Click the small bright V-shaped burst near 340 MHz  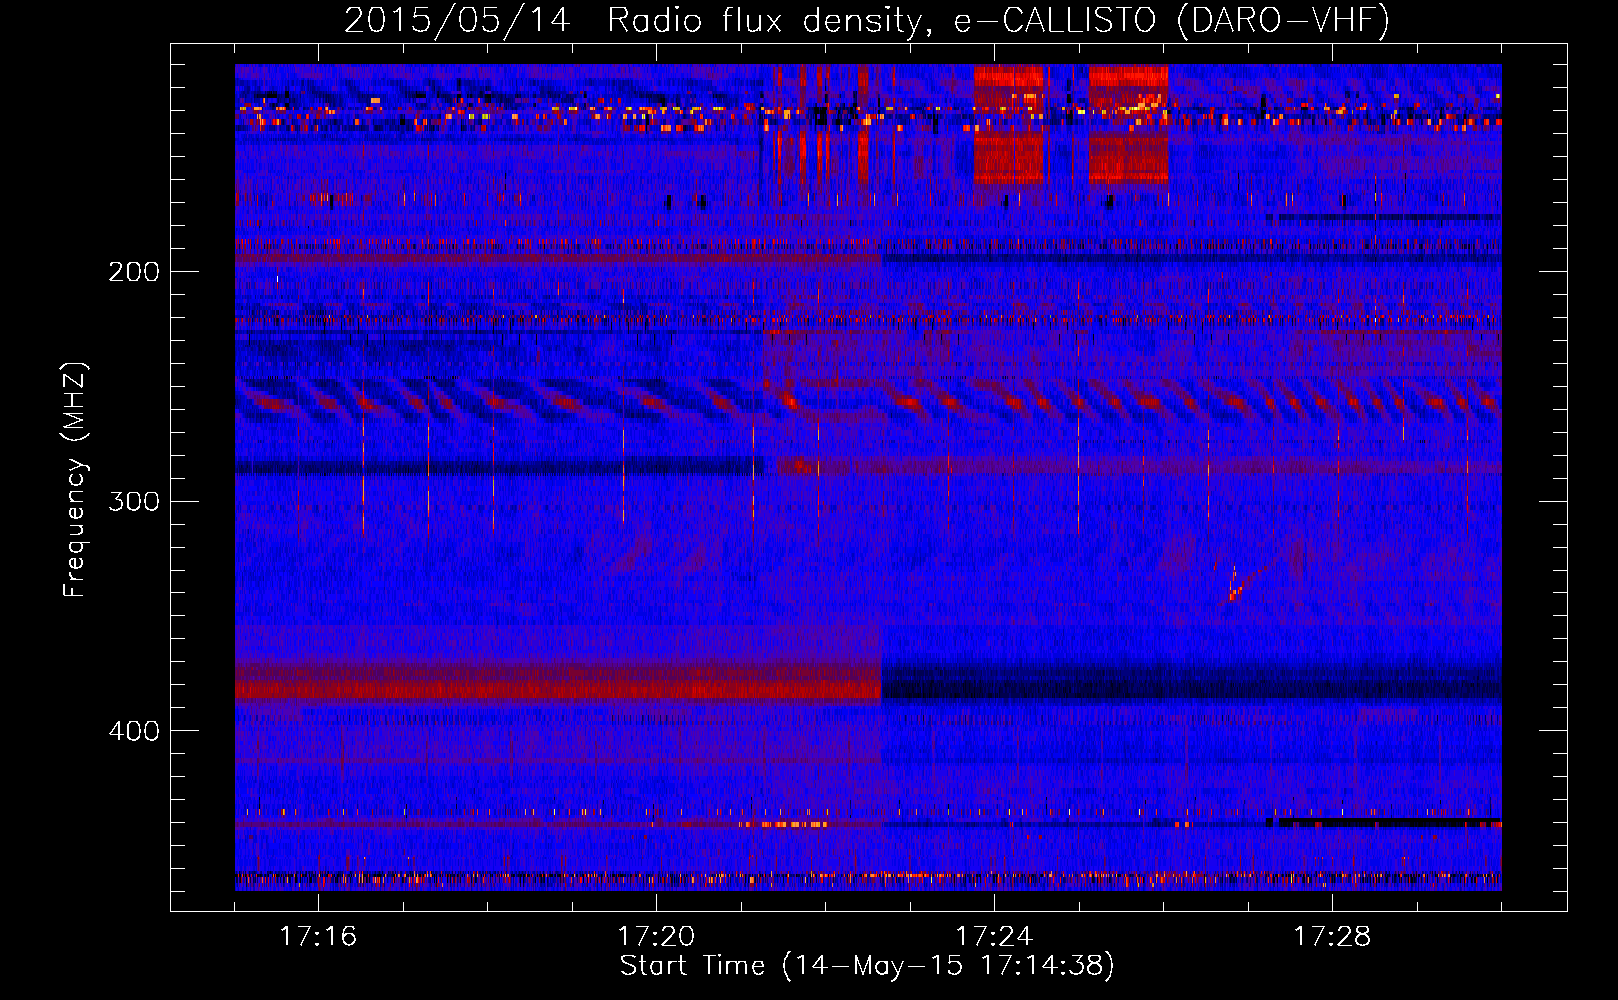point(1243,583)
